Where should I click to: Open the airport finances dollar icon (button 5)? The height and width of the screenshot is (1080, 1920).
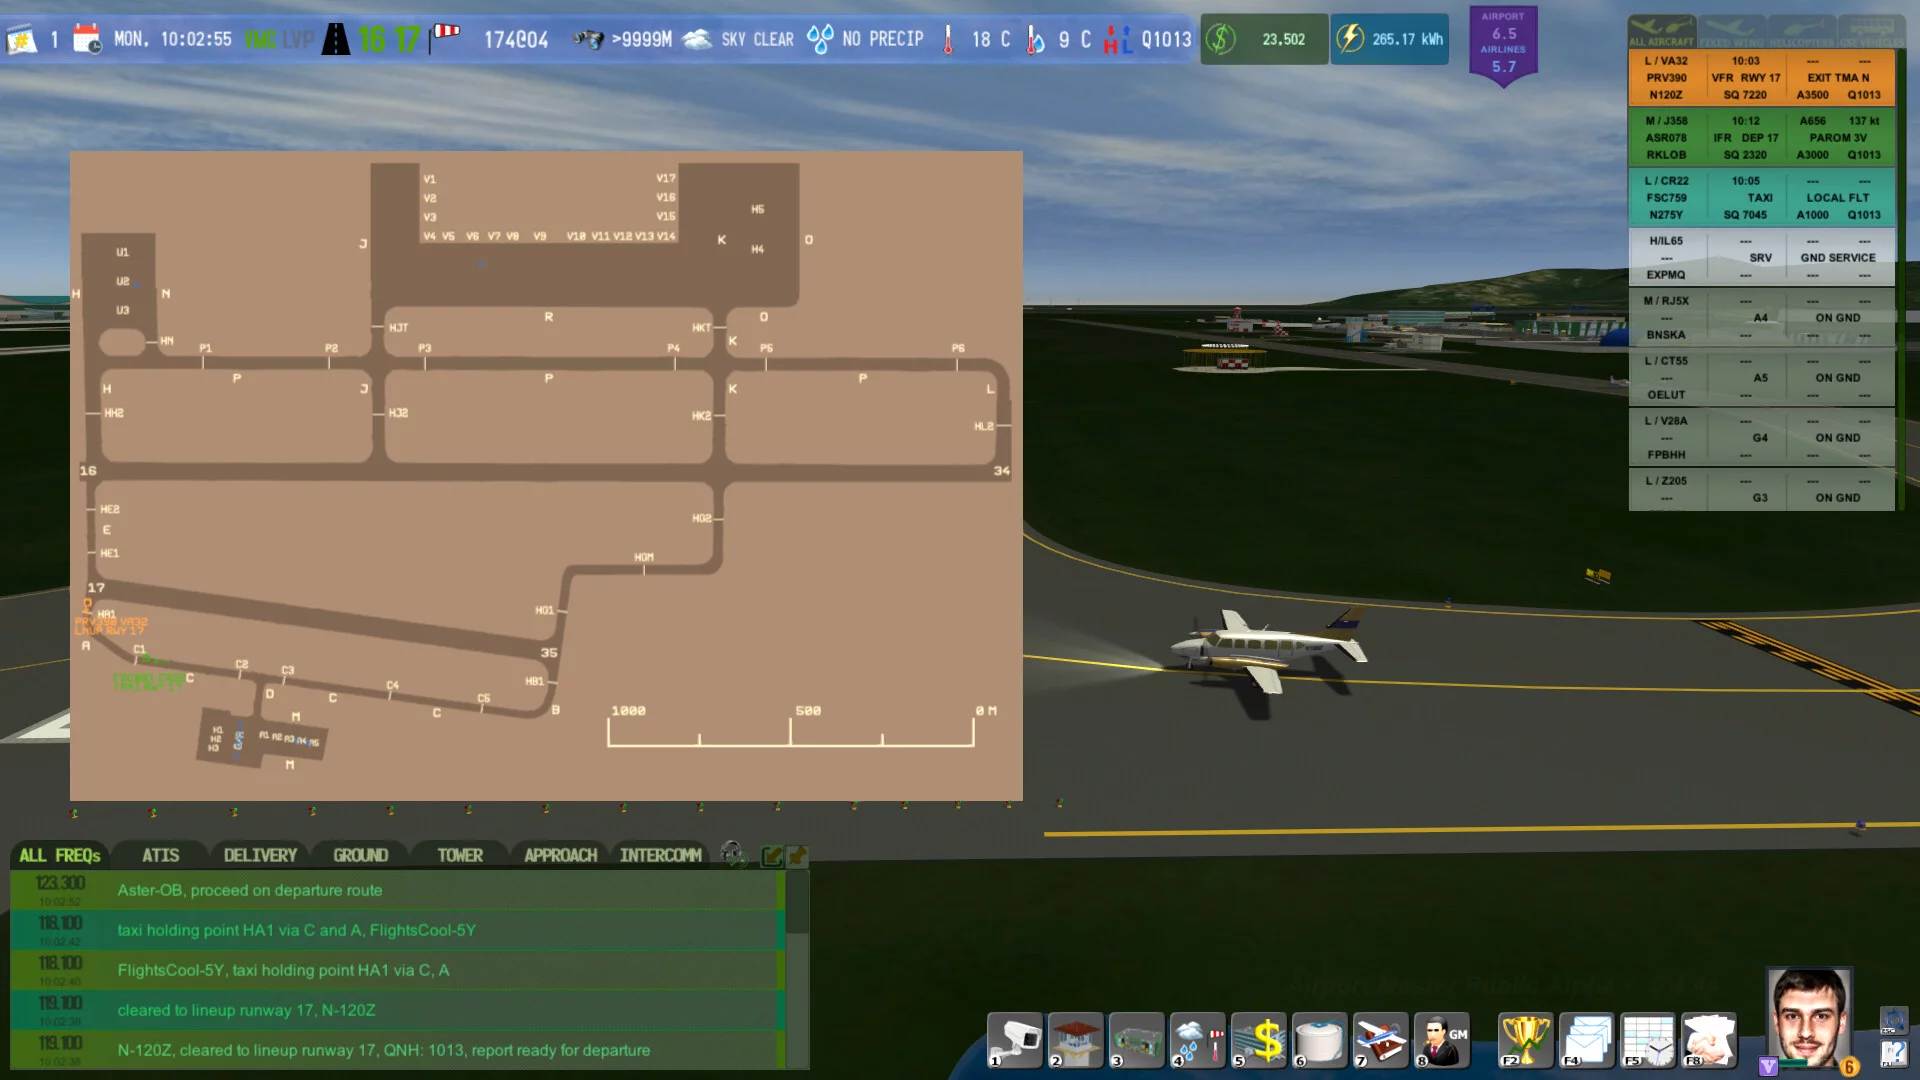(x=1258, y=1040)
